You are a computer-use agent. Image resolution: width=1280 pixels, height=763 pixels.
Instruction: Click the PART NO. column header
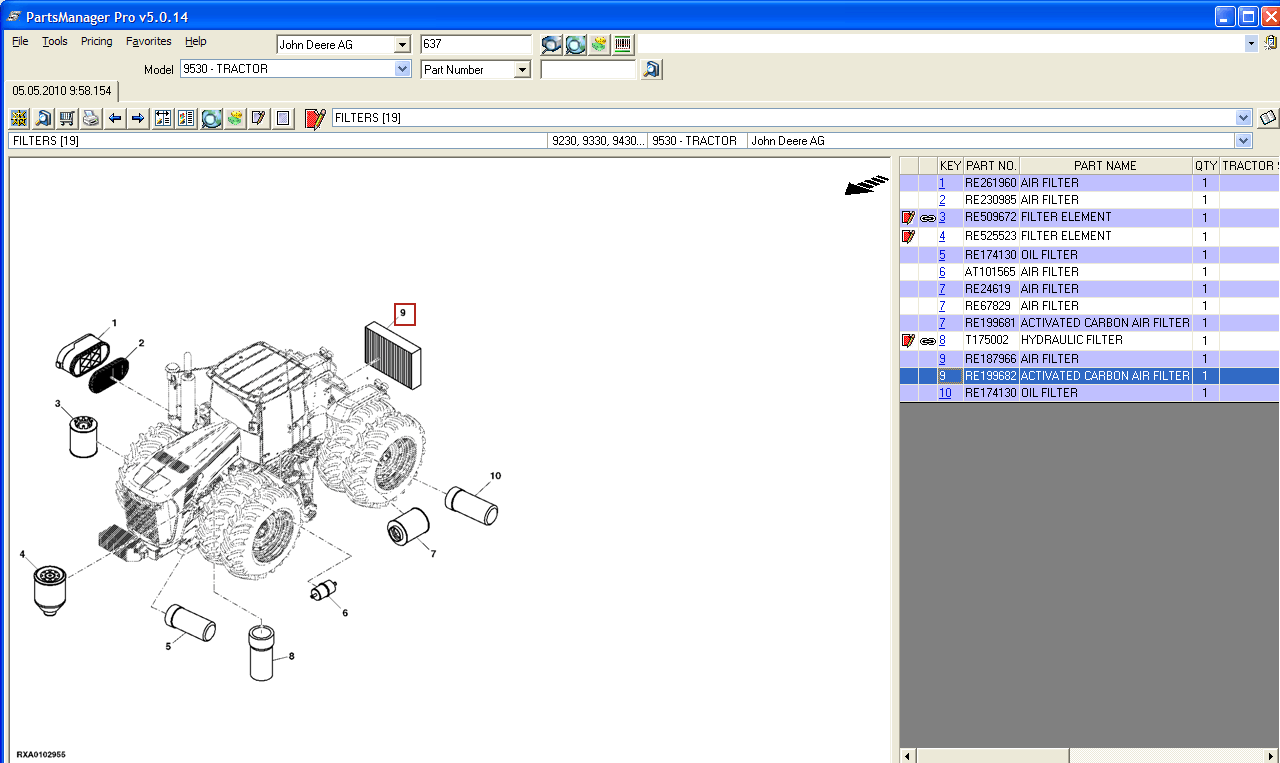[991, 166]
